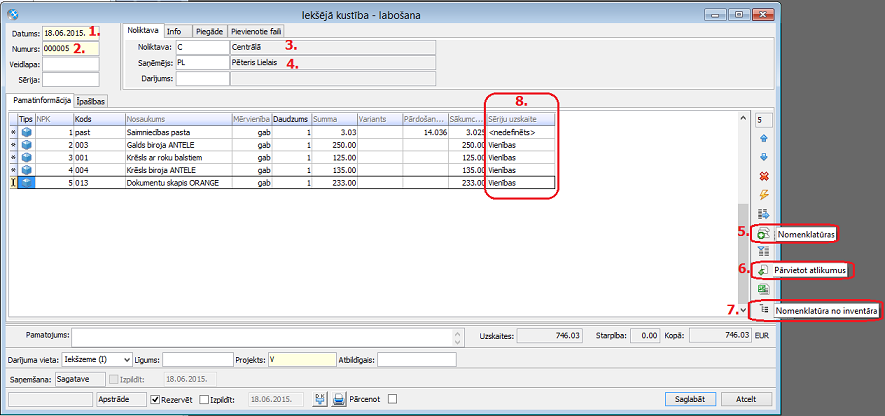Viewport: 885px width, 416px height.
Task: Click the Saņēmējs code field containing PL
Action: coord(203,63)
